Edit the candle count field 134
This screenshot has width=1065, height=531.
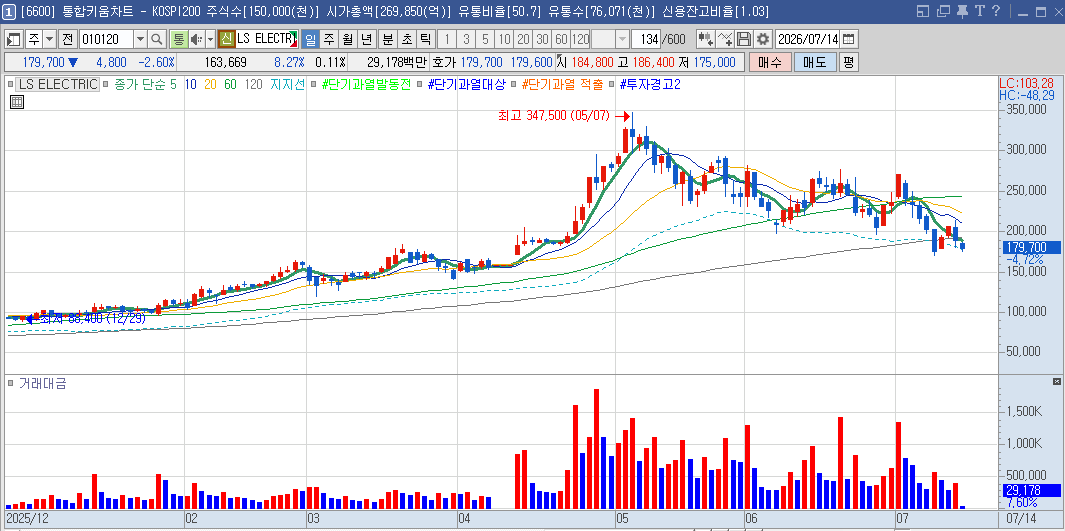click(x=645, y=39)
